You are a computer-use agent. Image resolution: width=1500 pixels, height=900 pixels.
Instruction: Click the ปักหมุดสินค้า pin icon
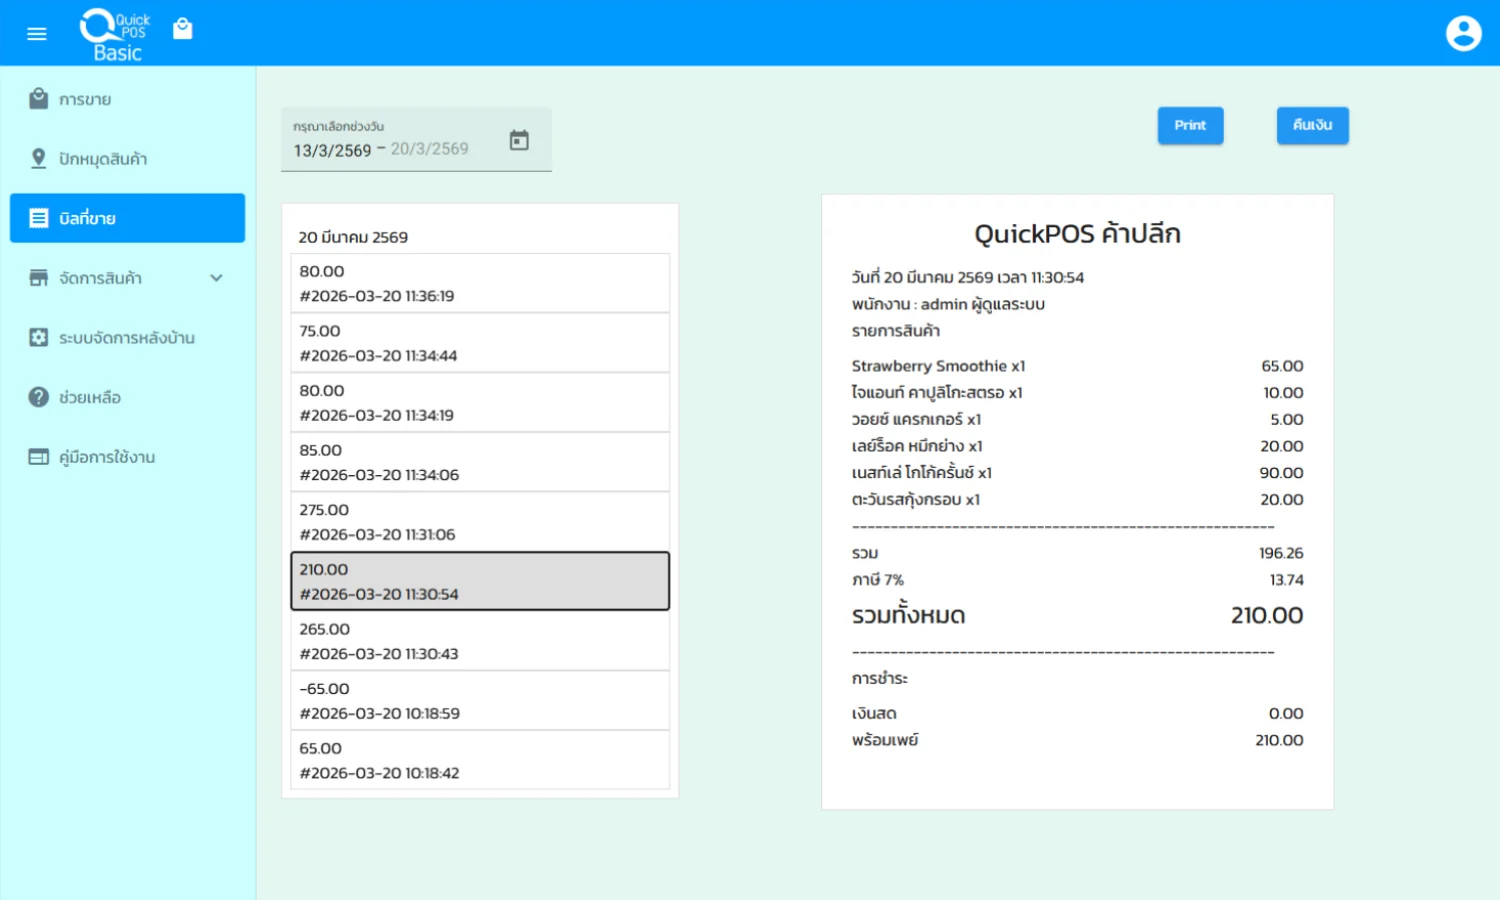point(39,159)
